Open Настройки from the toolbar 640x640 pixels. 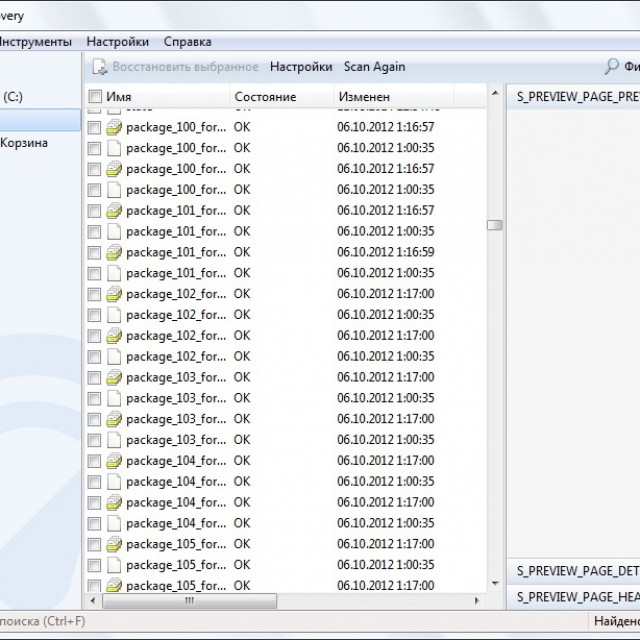[300, 67]
